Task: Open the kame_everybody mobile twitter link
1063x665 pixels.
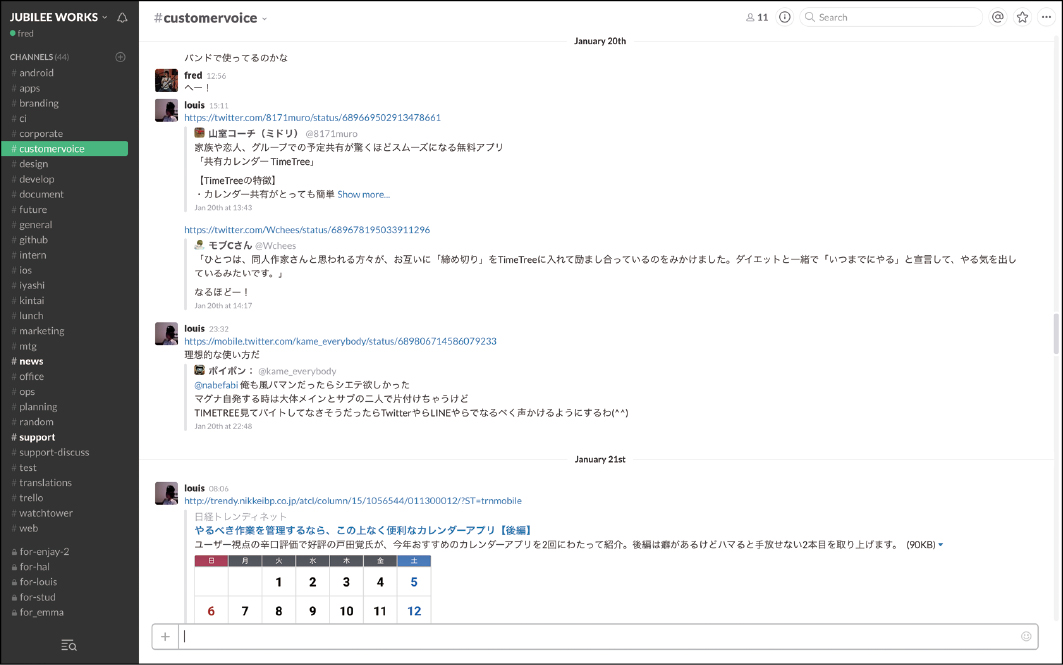Action: click(340, 342)
